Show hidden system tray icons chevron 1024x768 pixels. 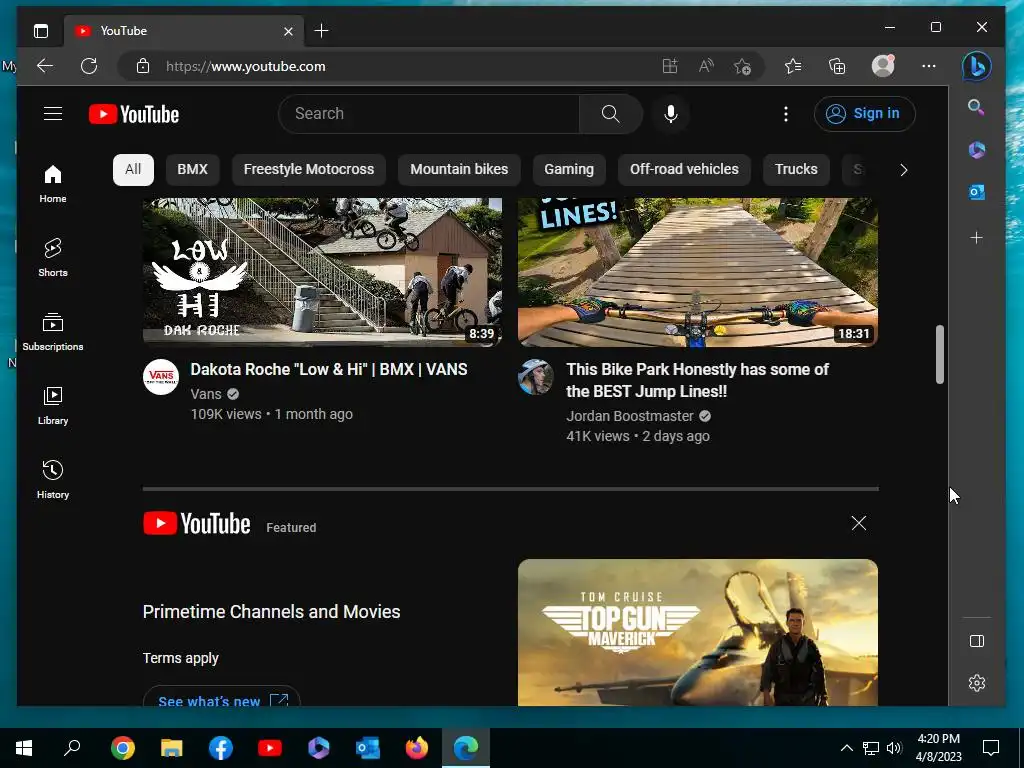click(846, 748)
